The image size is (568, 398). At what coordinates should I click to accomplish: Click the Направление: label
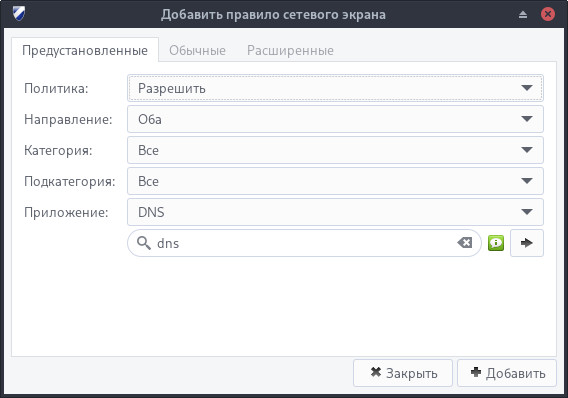pos(68,120)
